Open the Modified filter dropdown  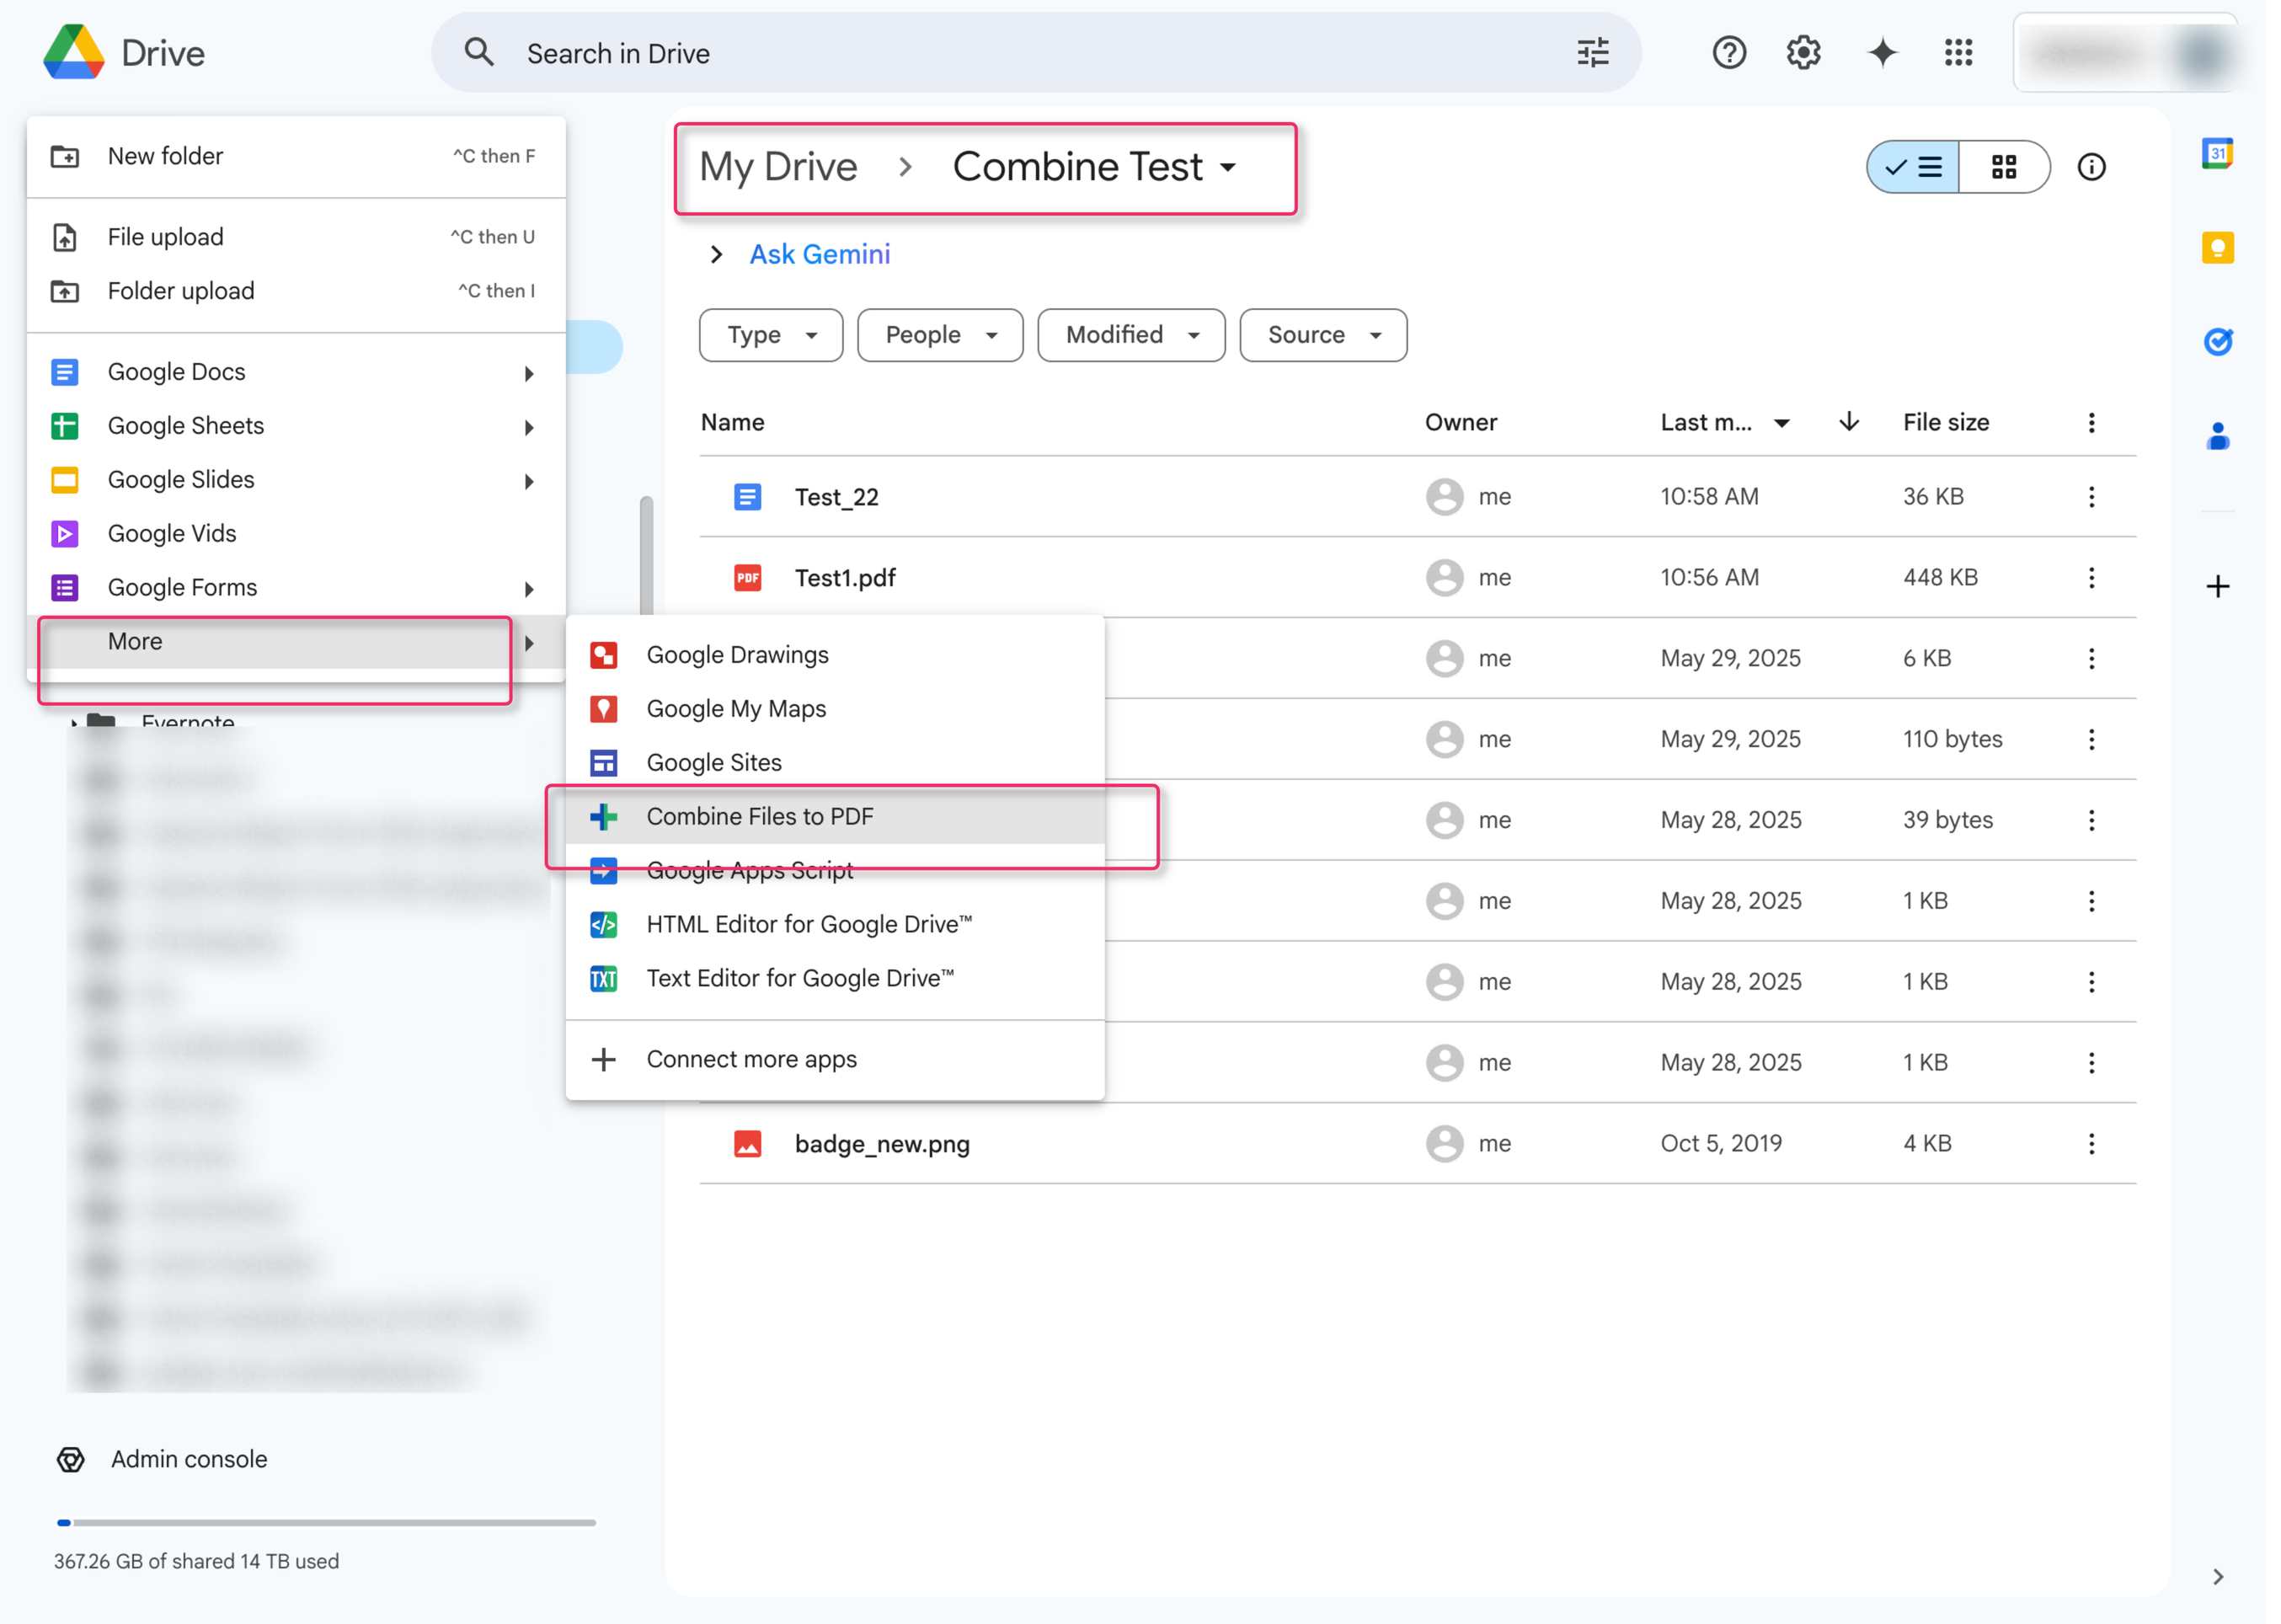point(1130,335)
